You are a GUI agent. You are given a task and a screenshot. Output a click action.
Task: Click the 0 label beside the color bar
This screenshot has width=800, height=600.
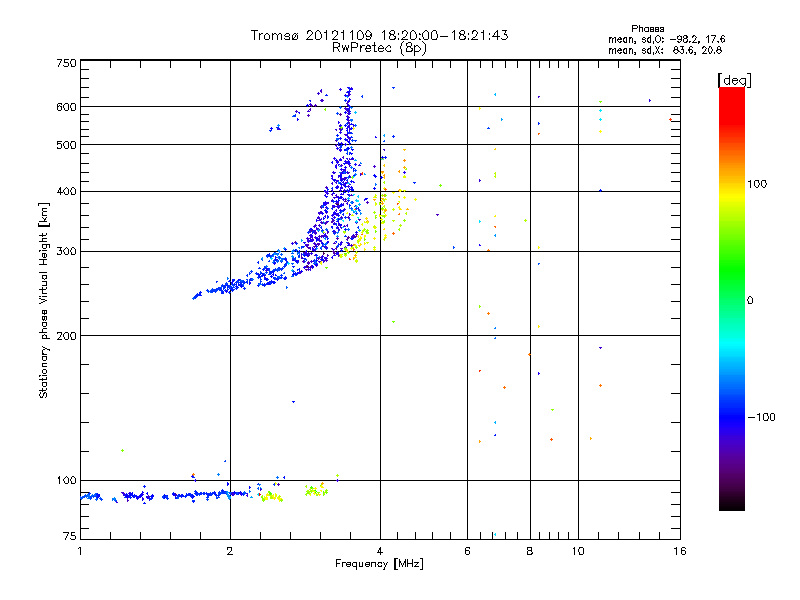[750, 301]
